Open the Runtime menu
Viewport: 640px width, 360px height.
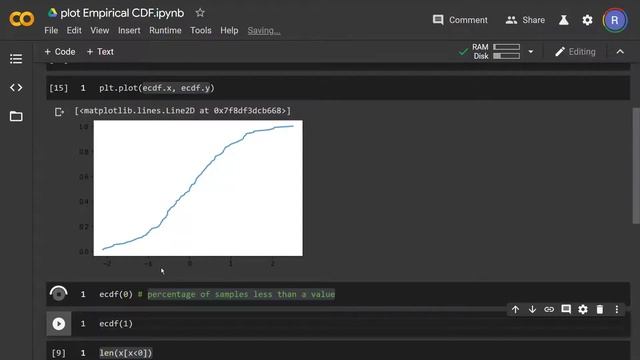165,31
